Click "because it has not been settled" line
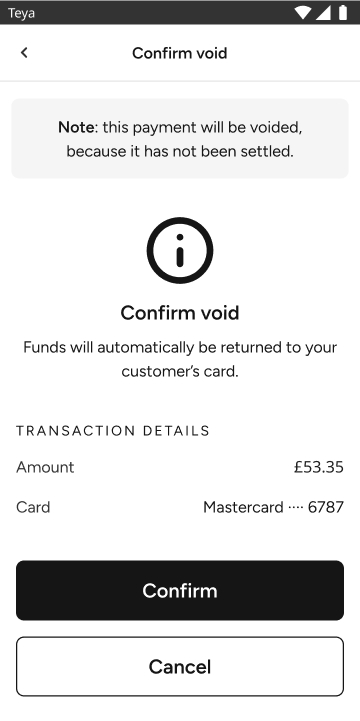Screen dimensions: 360x721 click(180, 151)
